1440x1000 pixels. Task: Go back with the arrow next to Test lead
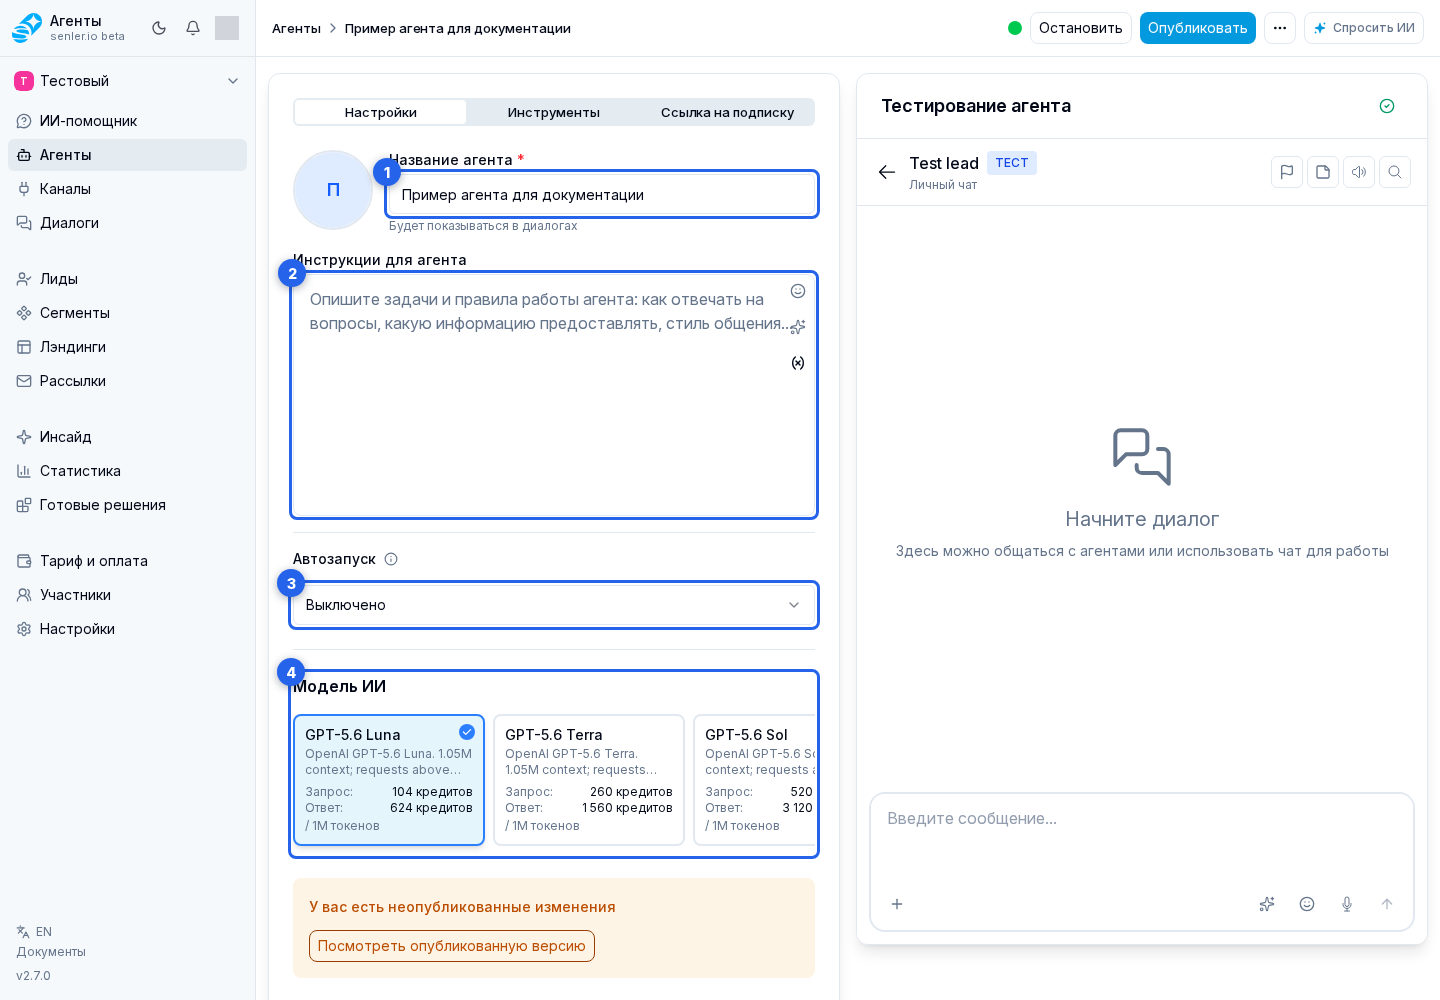[887, 172]
